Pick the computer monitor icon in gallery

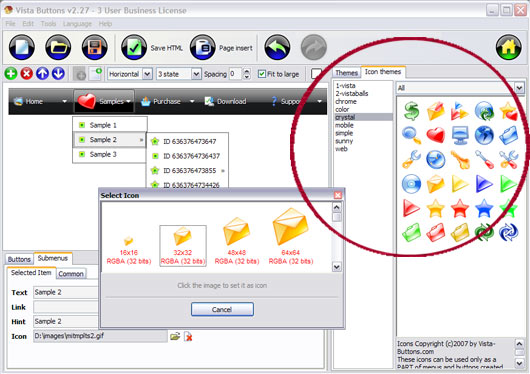[x=460, y=135]
